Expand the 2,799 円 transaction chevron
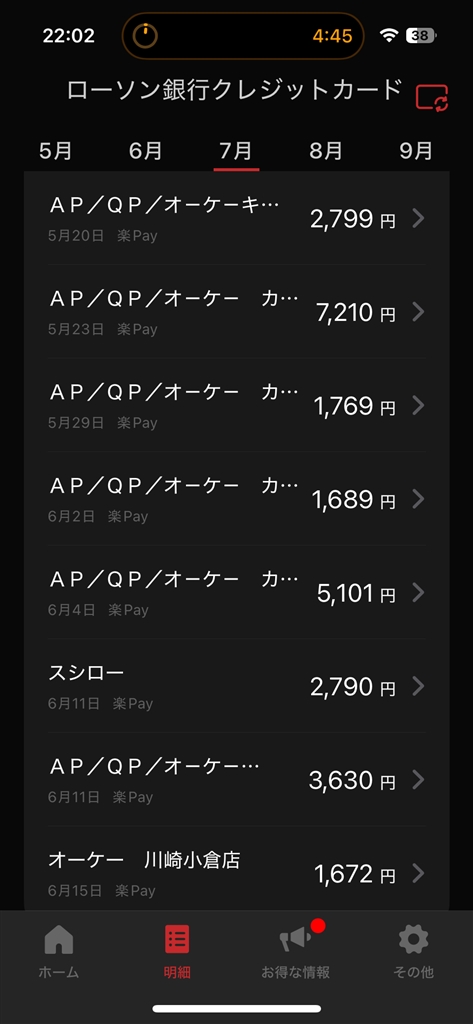Screen dimensions: 473x1024 [x=419, y=218]
